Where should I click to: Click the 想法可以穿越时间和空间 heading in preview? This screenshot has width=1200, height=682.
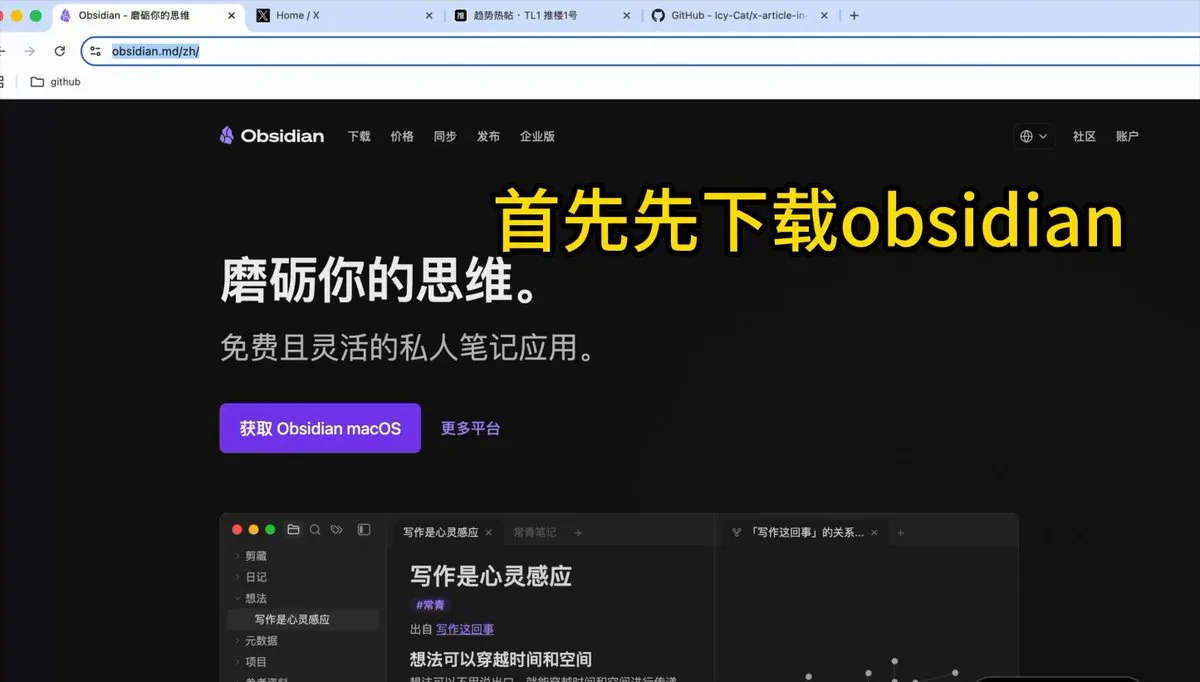point(501,660)
